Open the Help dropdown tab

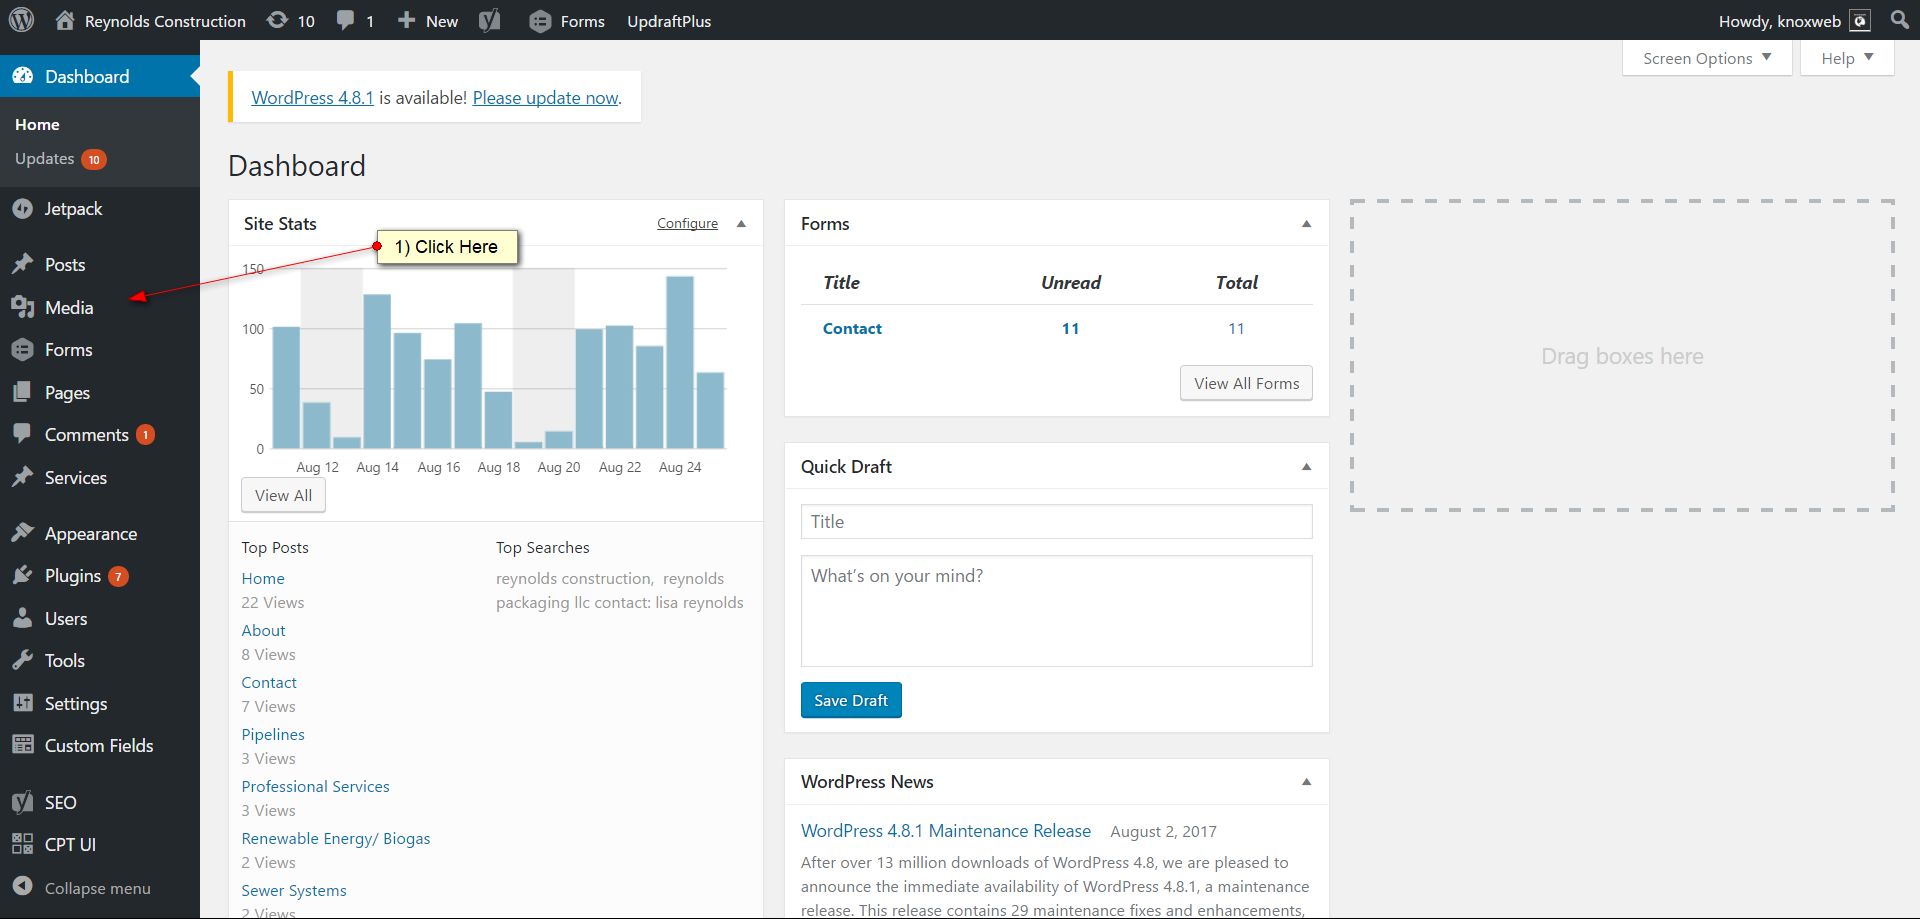pyautogui.click(x=1846, y=58)
